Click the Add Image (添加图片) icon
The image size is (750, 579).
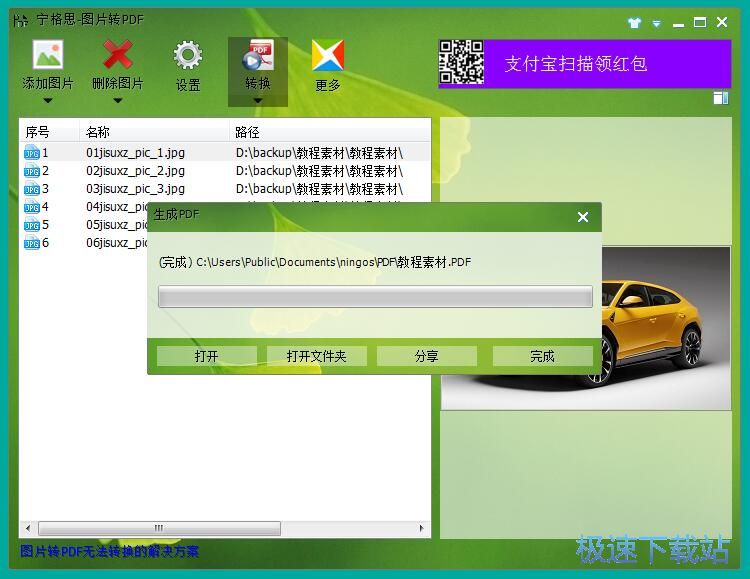[x=48, y=54]
